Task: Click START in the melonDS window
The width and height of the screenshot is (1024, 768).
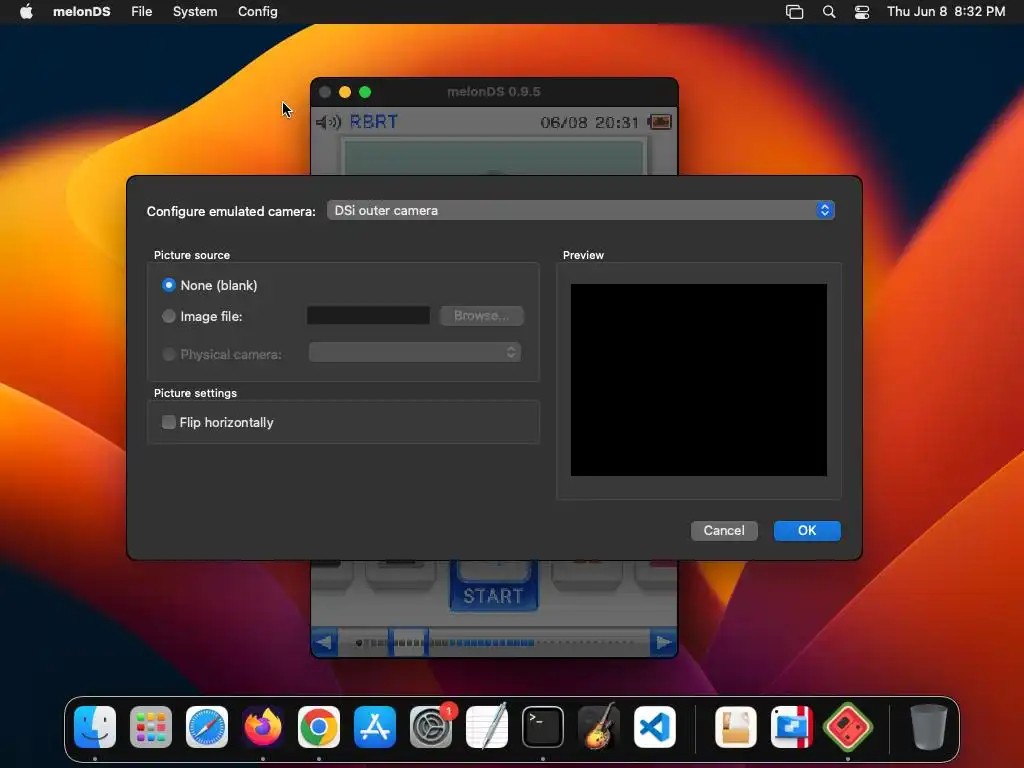Action: [x=493, y=595]
